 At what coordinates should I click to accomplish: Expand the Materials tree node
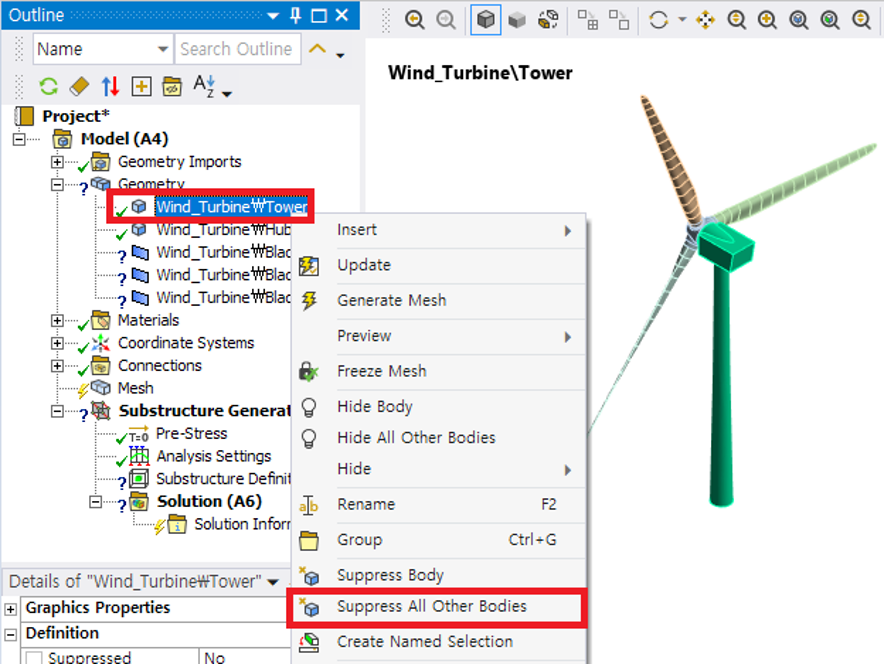[57, 321]
